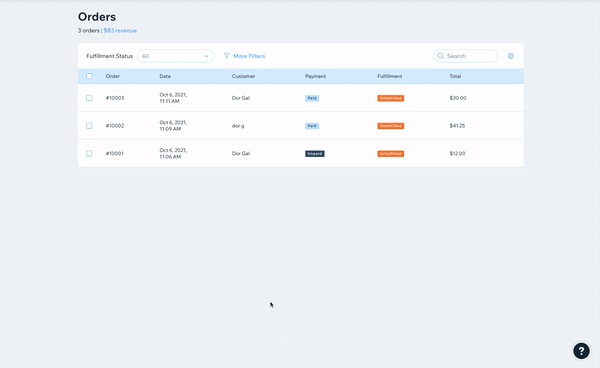This screenshot has height=368, width=600.
Task: Click the $12.00 total
Action: coord(457,153)
